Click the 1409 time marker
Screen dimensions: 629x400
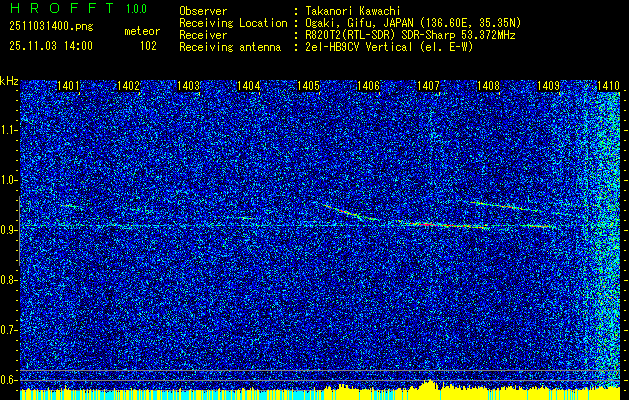pyautogui.click(x=548, y=85)
